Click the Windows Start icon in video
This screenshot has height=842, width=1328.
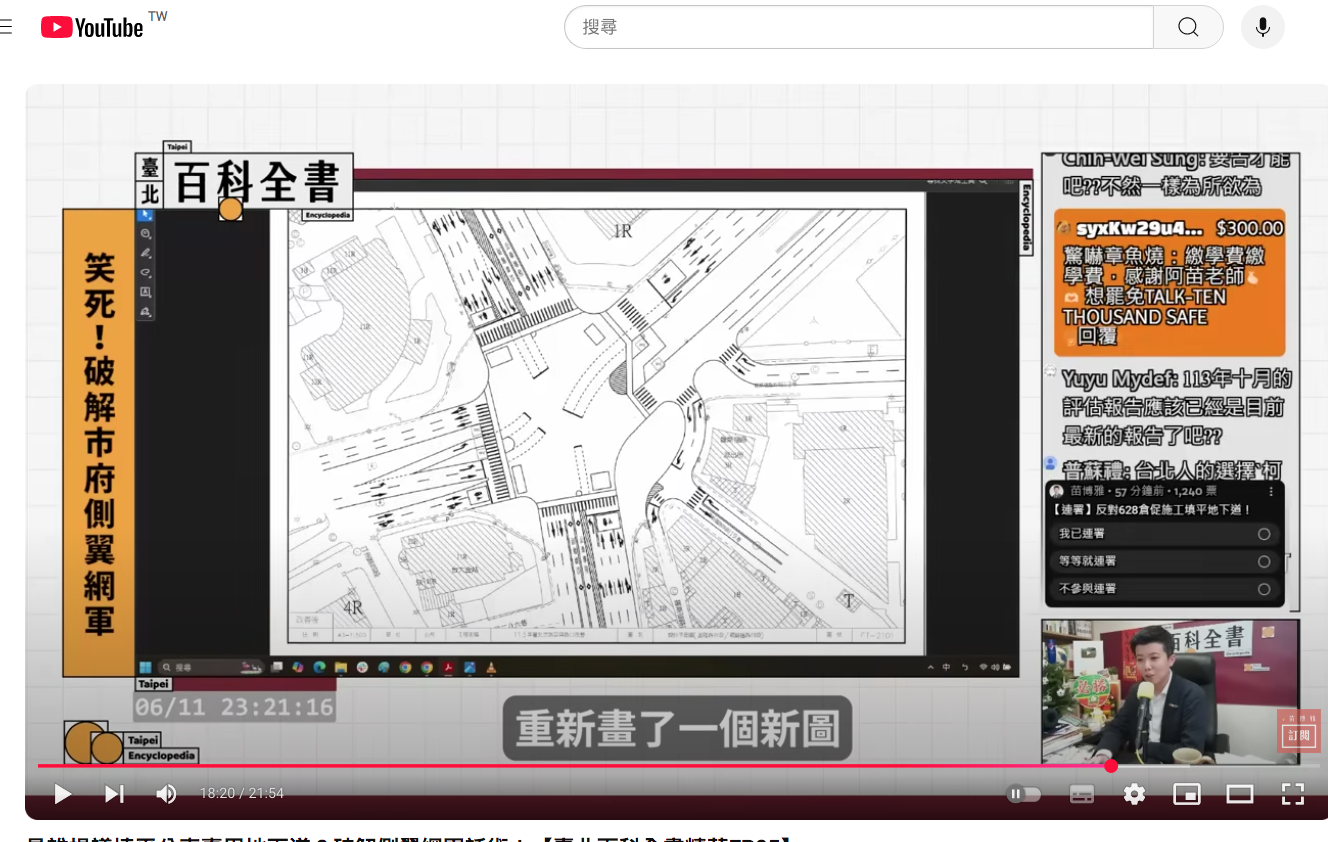coord(145,667)
